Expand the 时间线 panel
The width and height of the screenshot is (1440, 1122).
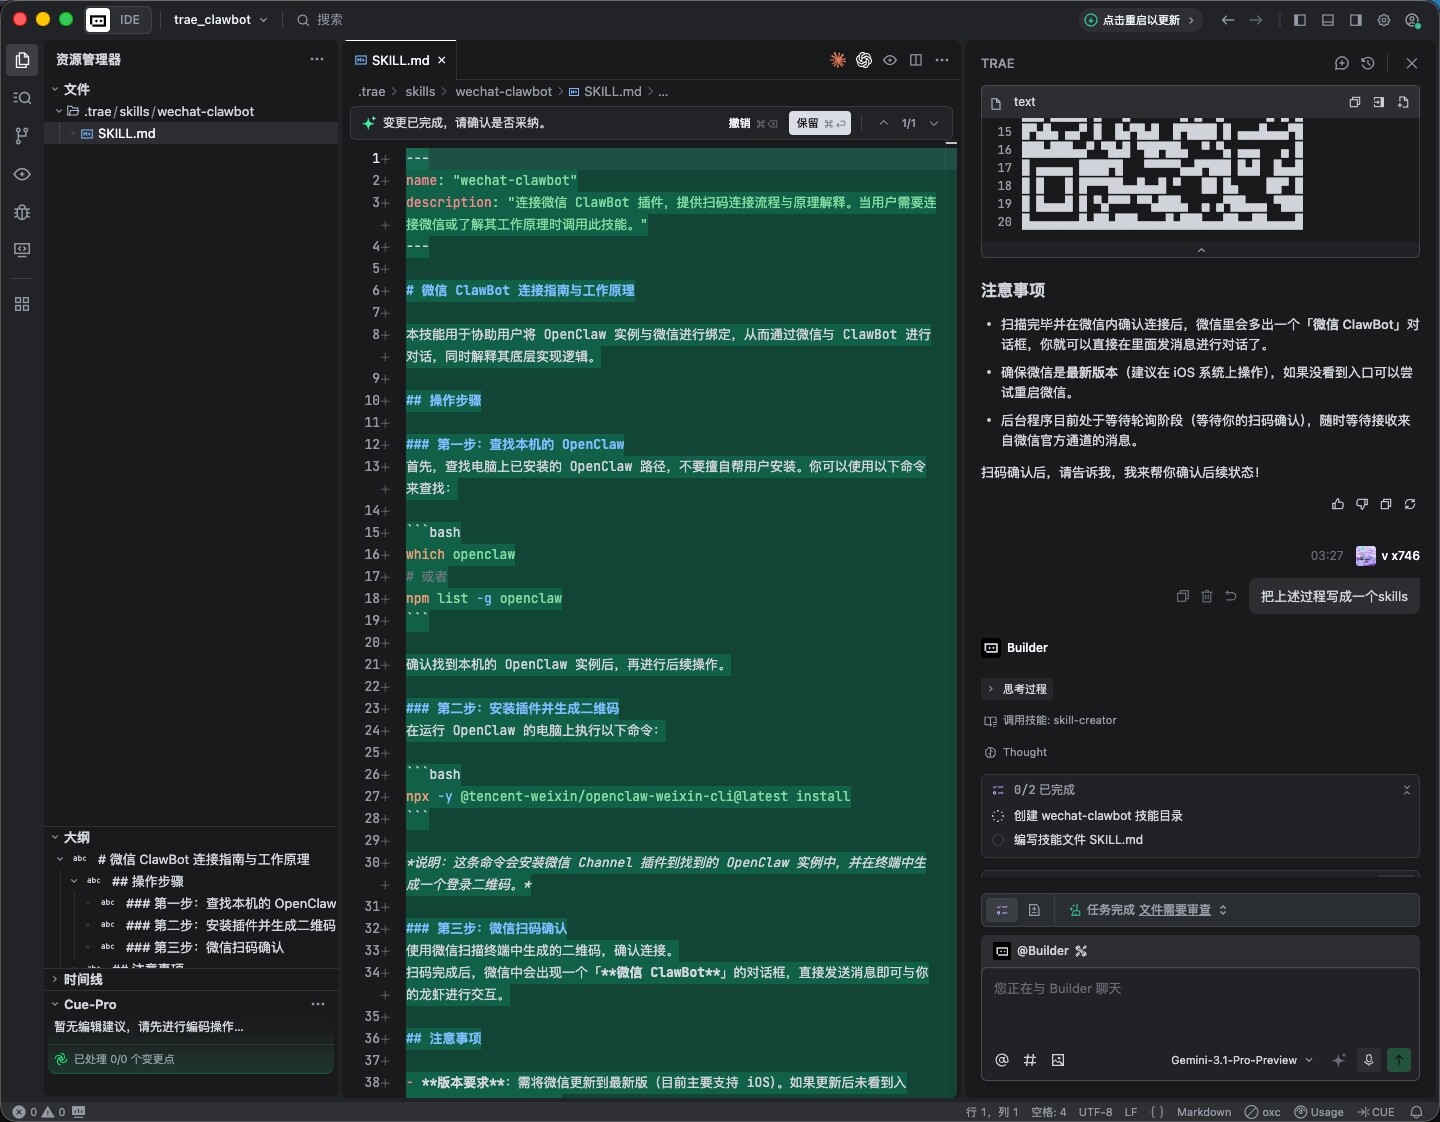(x=83, y=979)
